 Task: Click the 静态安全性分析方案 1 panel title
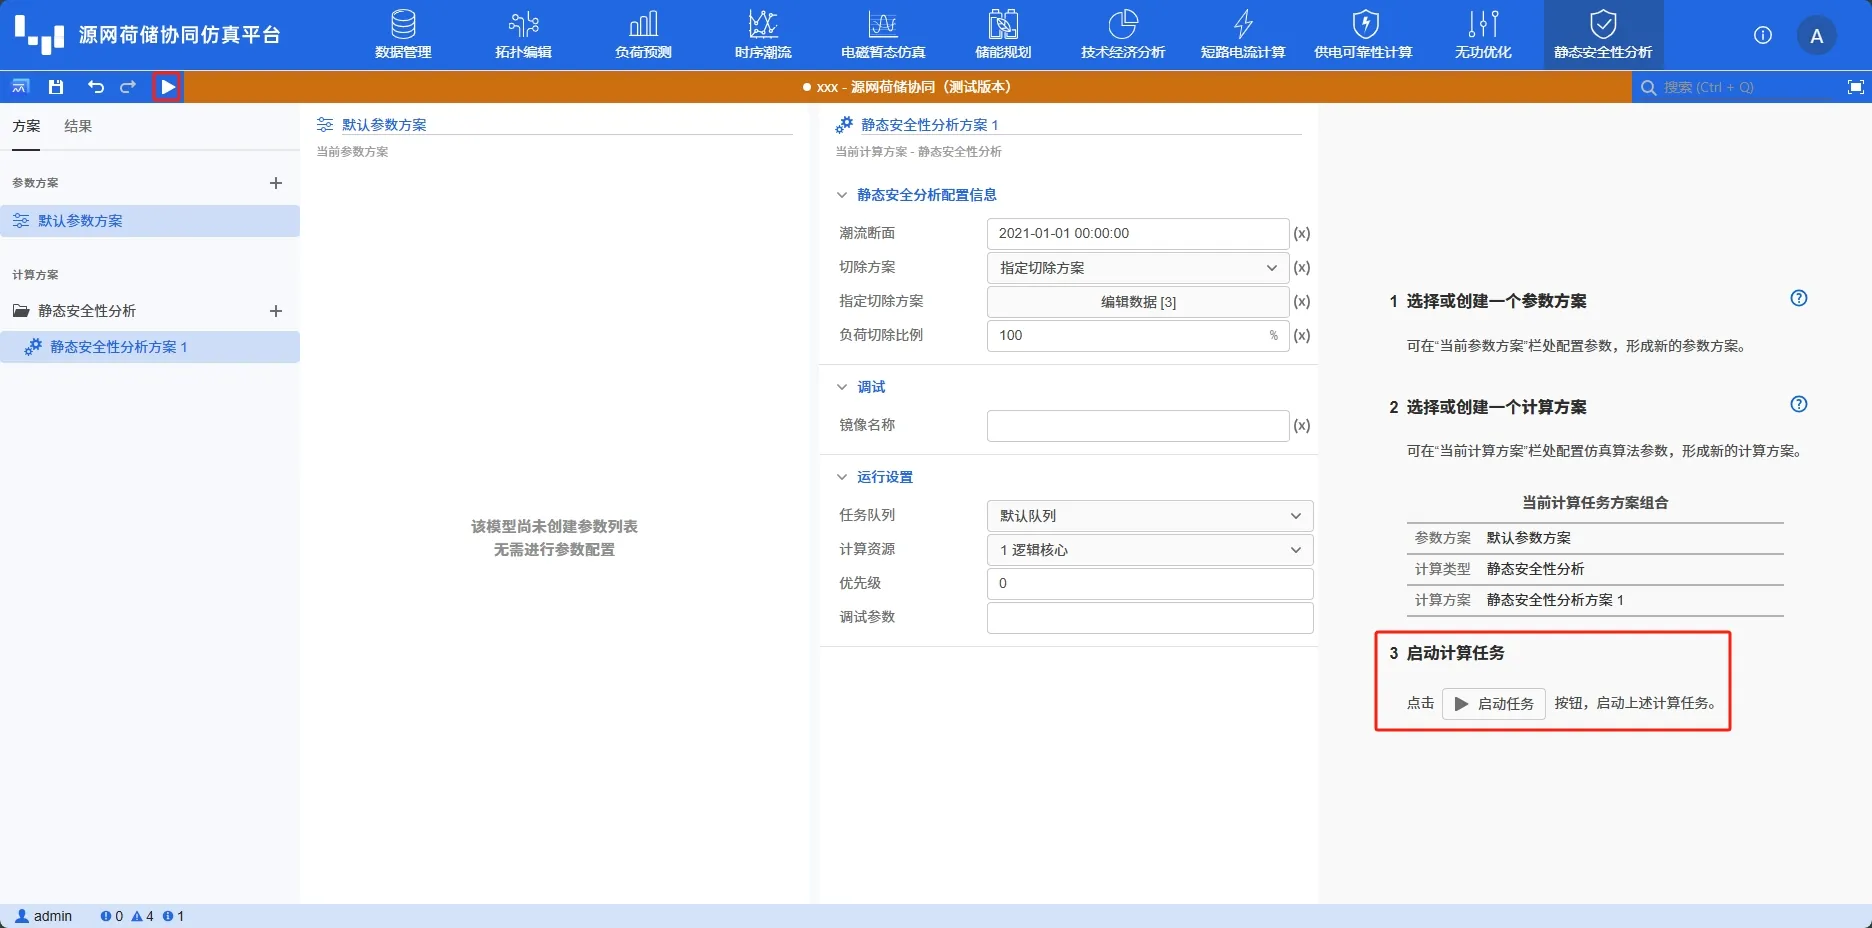930,125
